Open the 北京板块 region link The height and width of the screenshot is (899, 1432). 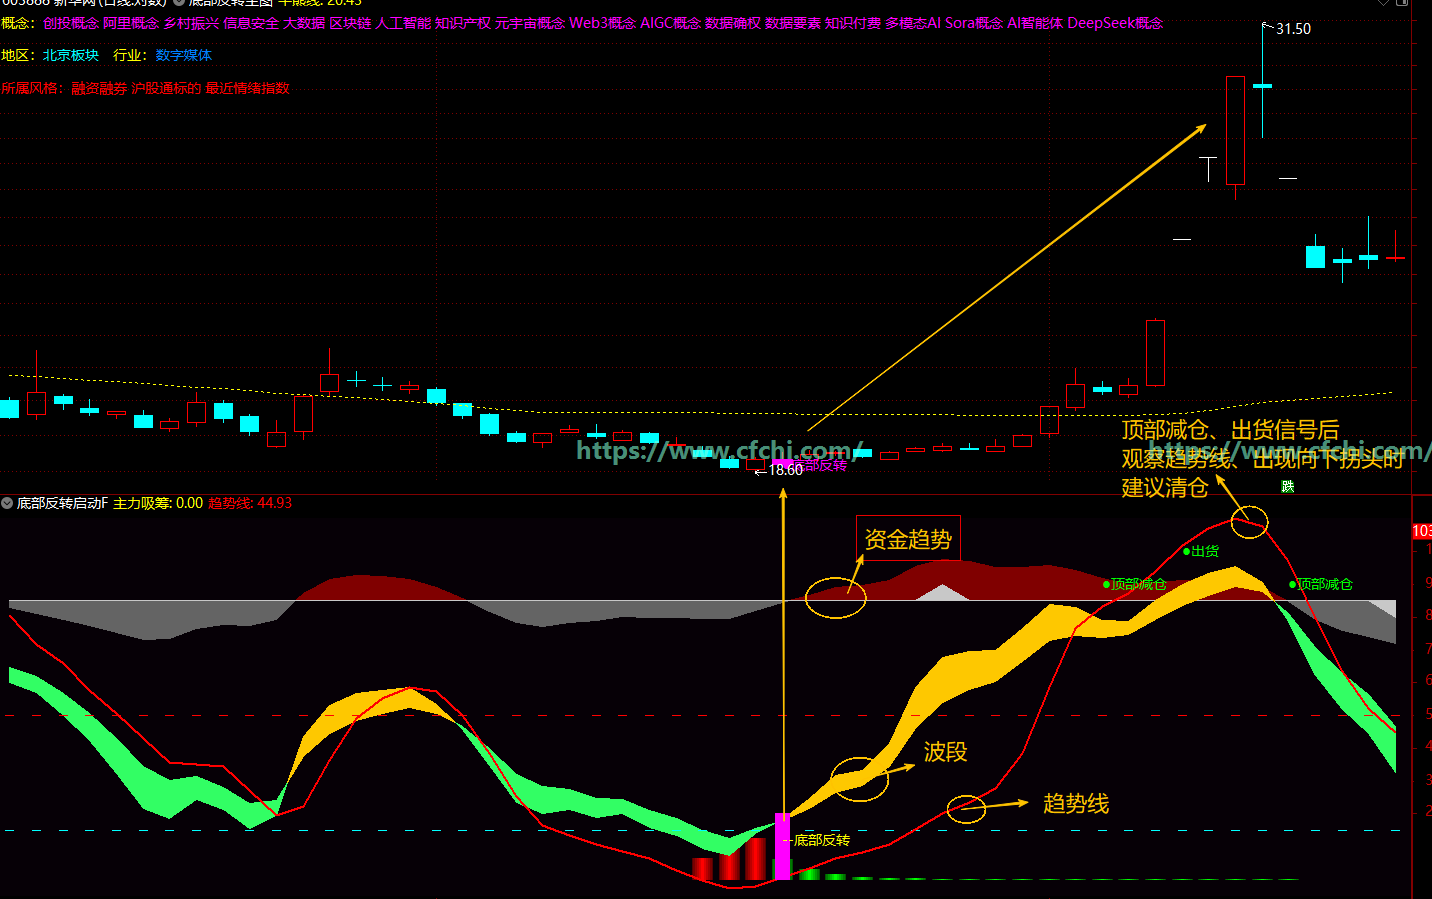point(71,55)
